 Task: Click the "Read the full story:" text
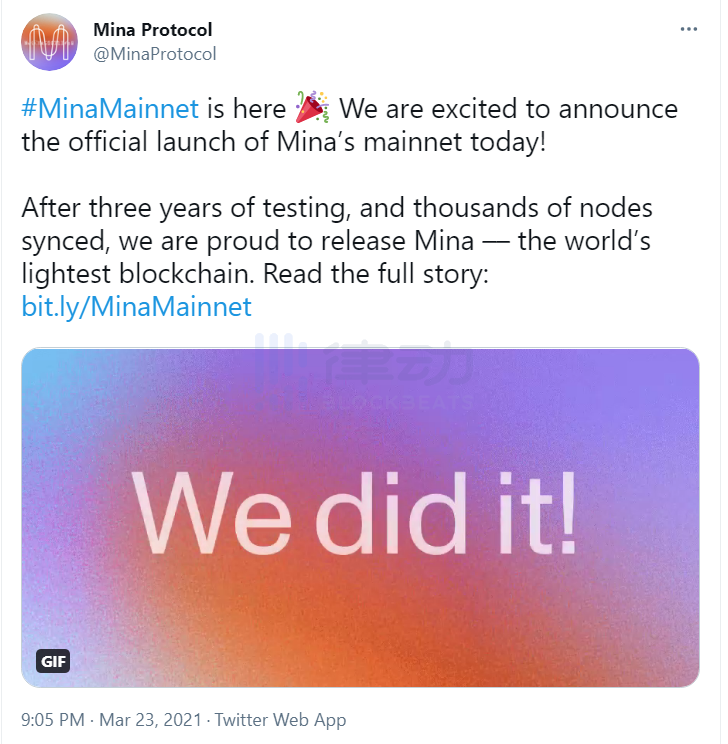click(x=376, y=274)
